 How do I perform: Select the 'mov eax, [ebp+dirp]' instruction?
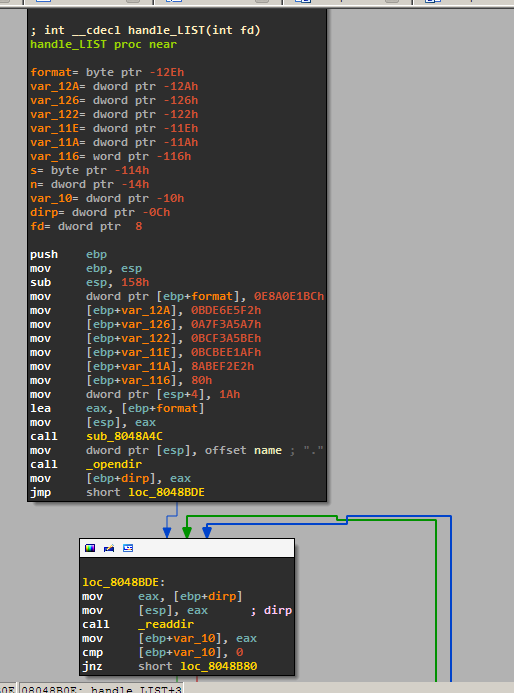(162, 597)
